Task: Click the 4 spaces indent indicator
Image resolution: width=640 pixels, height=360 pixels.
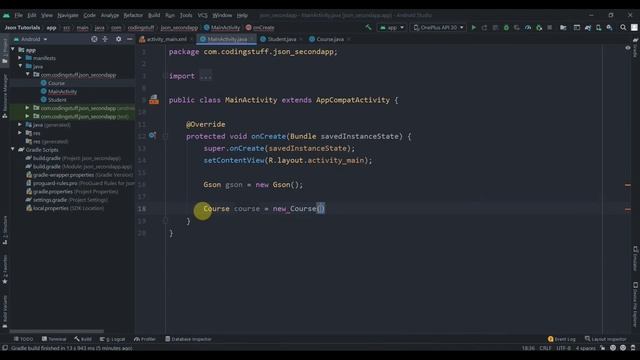Action: click(x=585, y=348)
